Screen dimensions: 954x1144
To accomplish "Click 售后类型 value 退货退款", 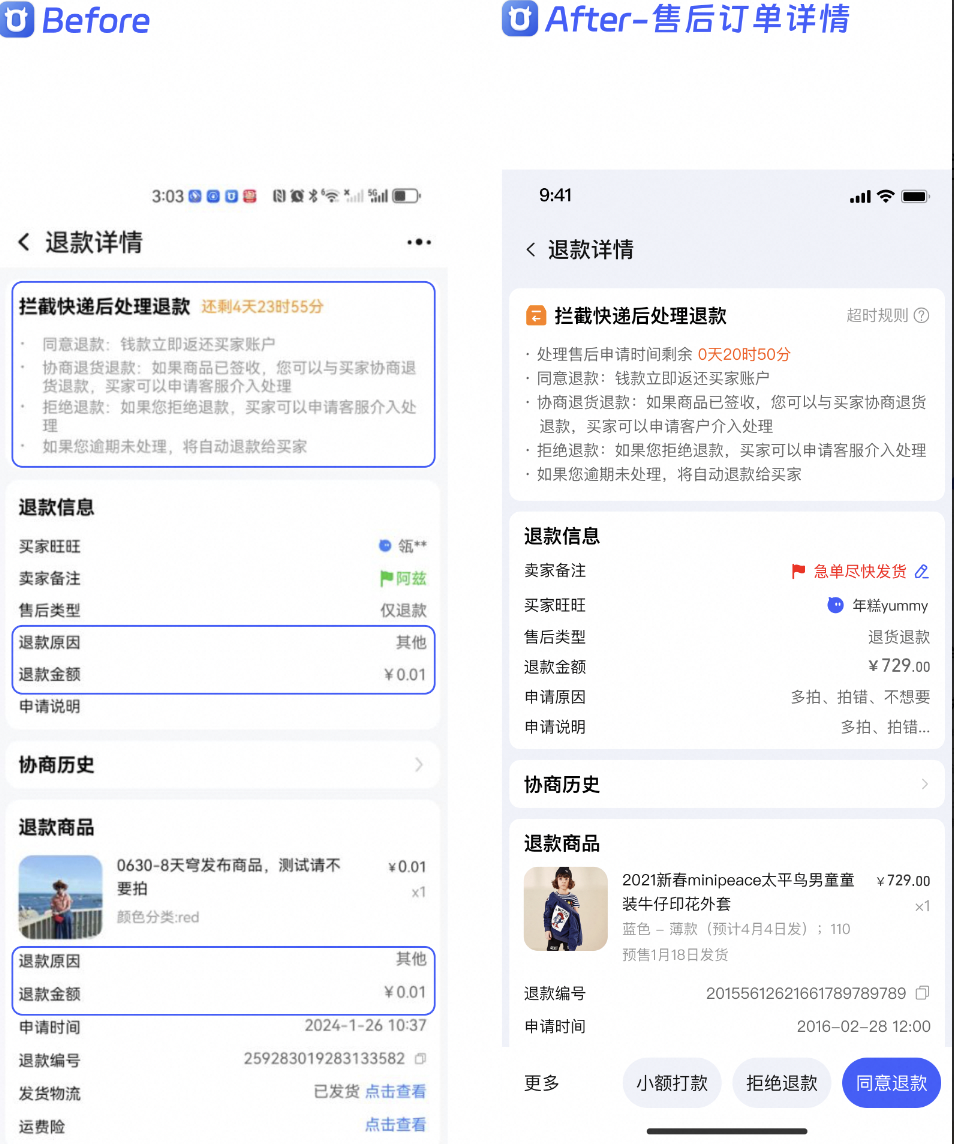I will point(899,637).
